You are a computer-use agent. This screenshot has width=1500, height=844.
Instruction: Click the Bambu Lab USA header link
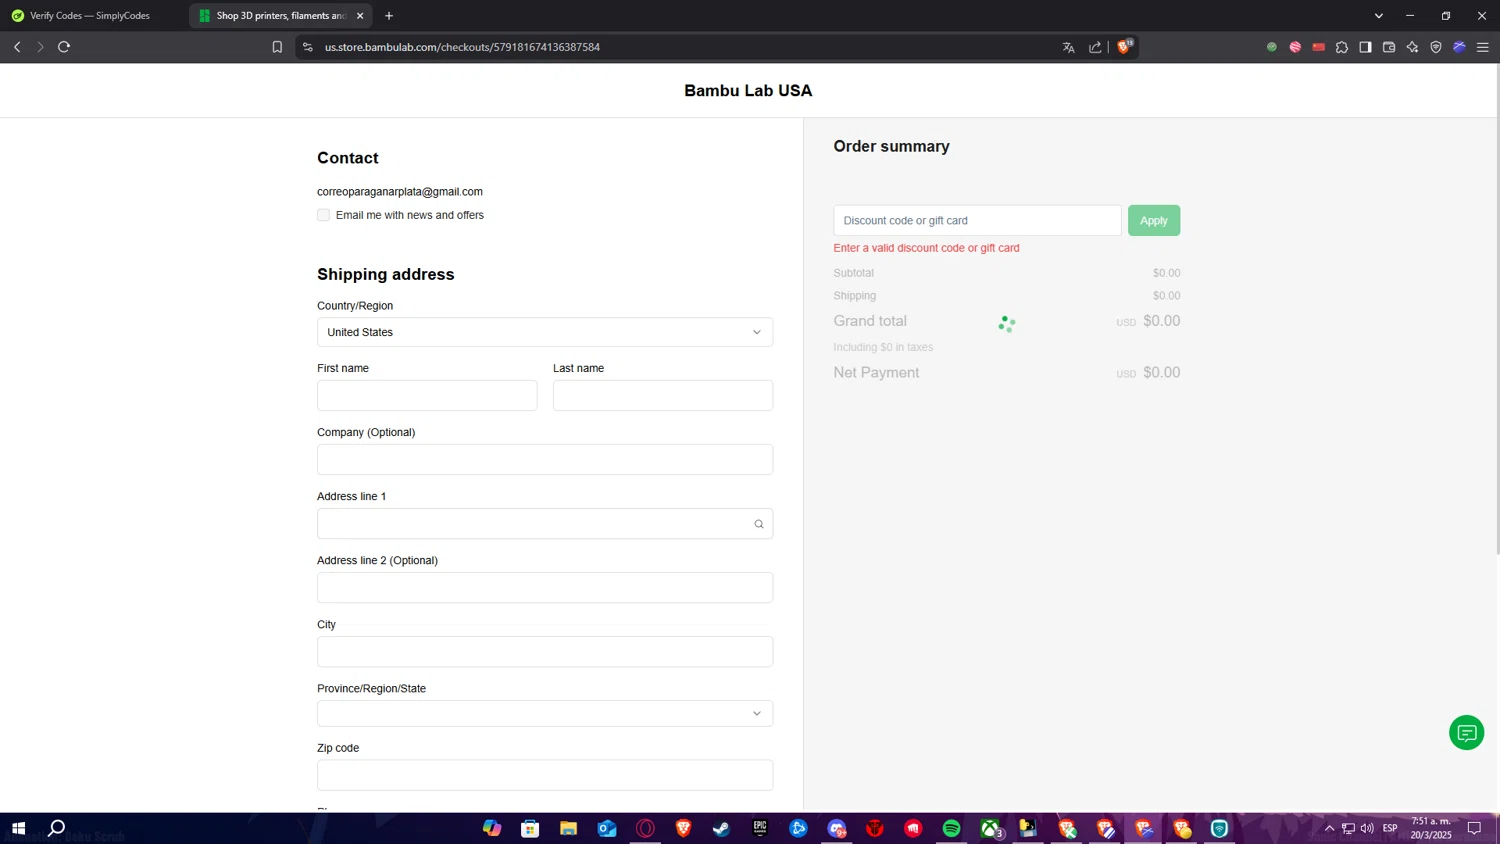748,91
